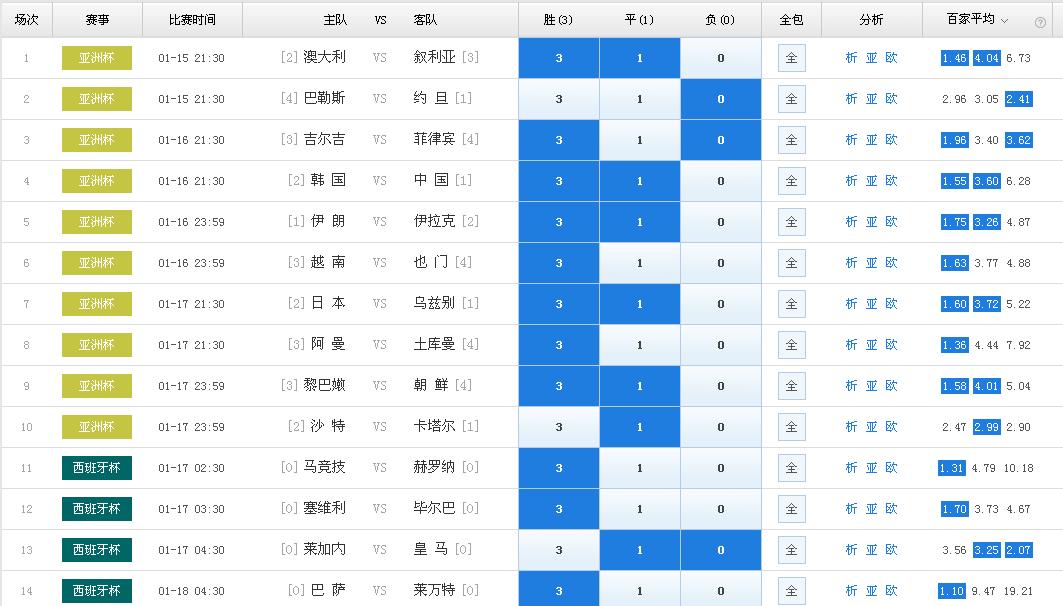The image size is (1063, 606).
Task: Click 全 button for 马竞技 vs 赫罗纳
Action: coord(791,468)
